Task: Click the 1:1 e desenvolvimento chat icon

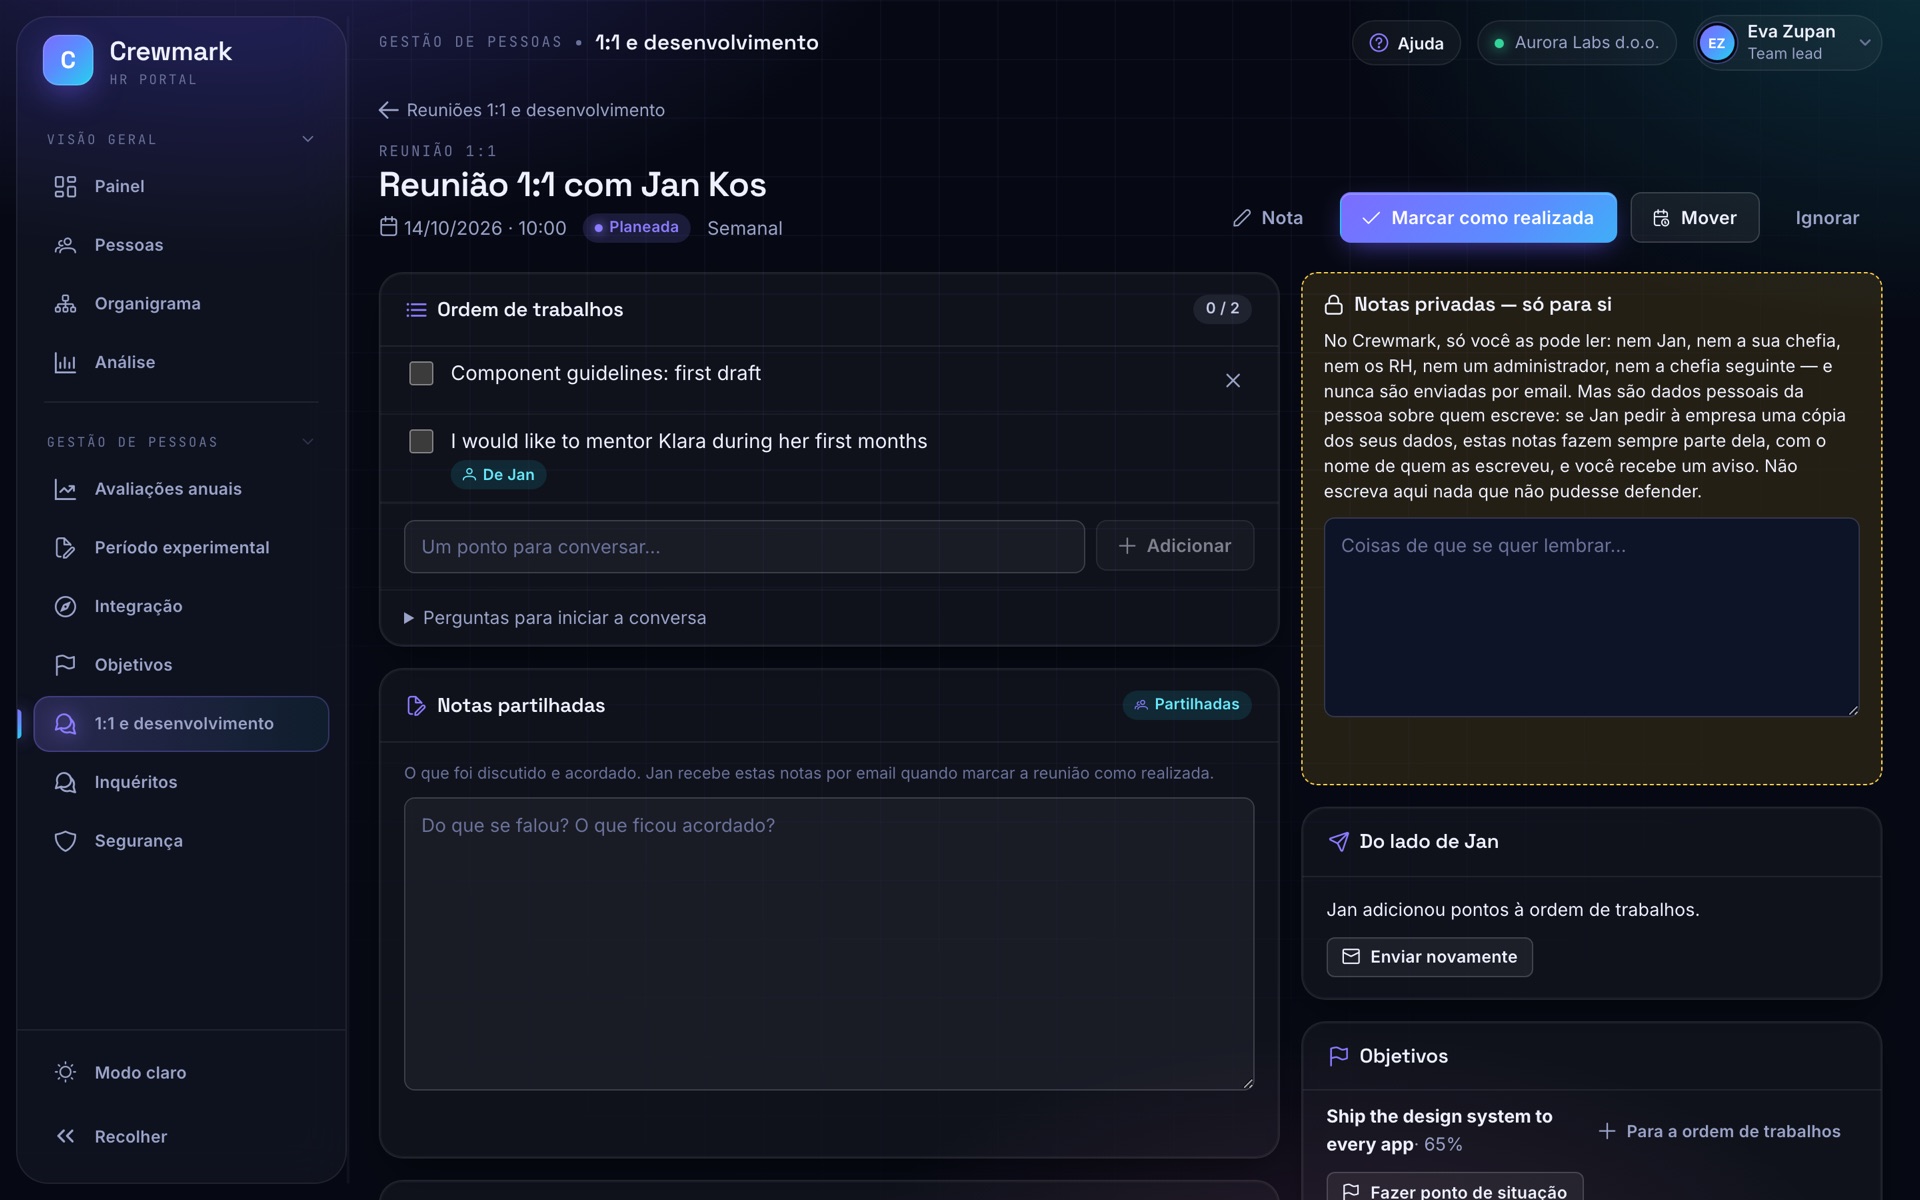Action: coord(65,724)
